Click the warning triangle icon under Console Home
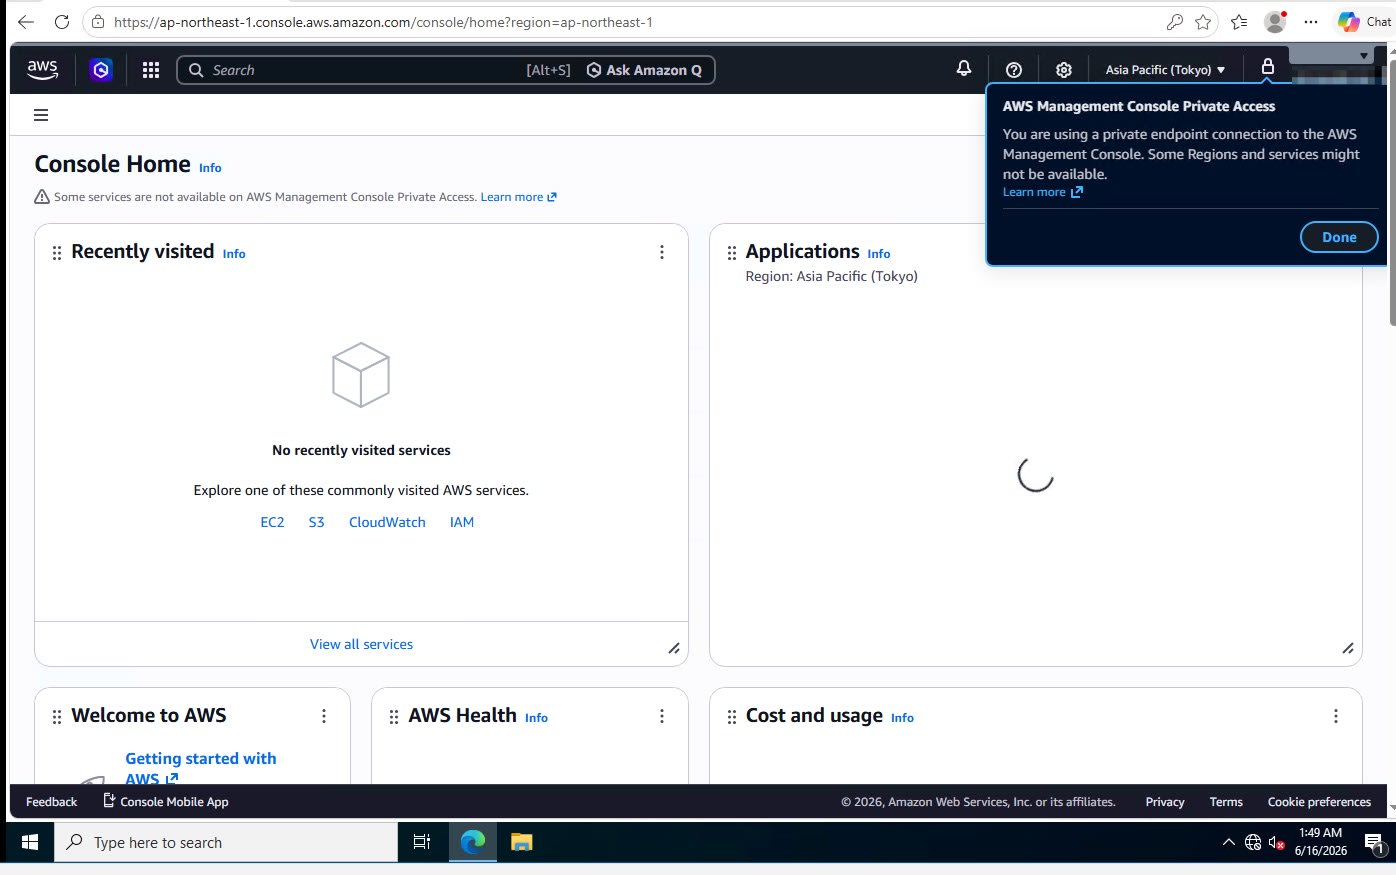This screenshot has width=1396, height=875. coord(42,197)
